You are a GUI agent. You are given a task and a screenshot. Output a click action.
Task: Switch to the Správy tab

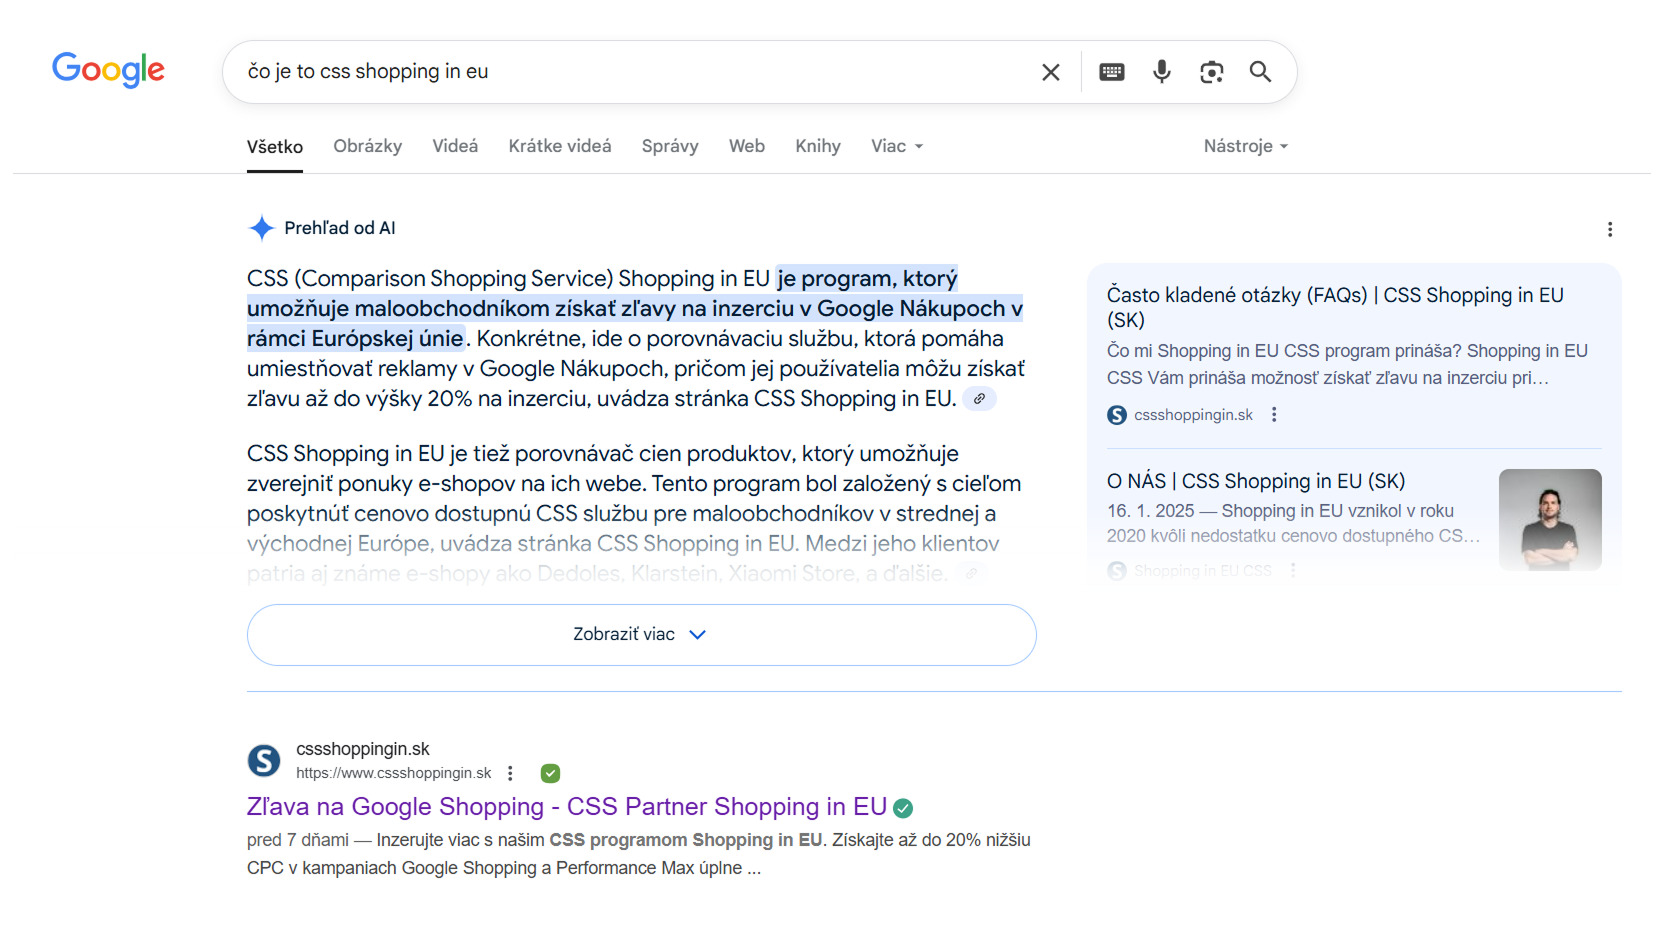[x=669, y=146]
